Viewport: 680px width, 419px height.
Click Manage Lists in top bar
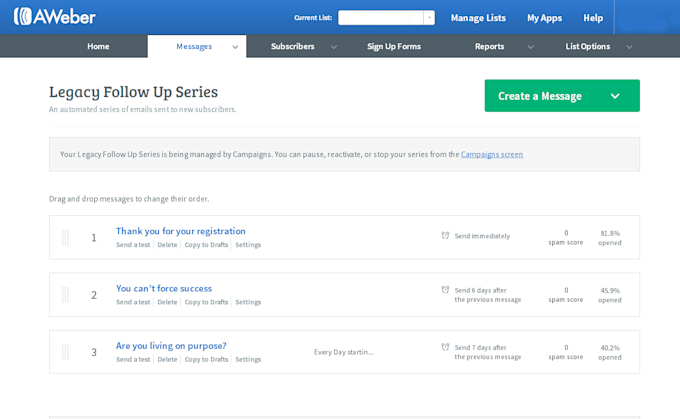coord(478,18)
